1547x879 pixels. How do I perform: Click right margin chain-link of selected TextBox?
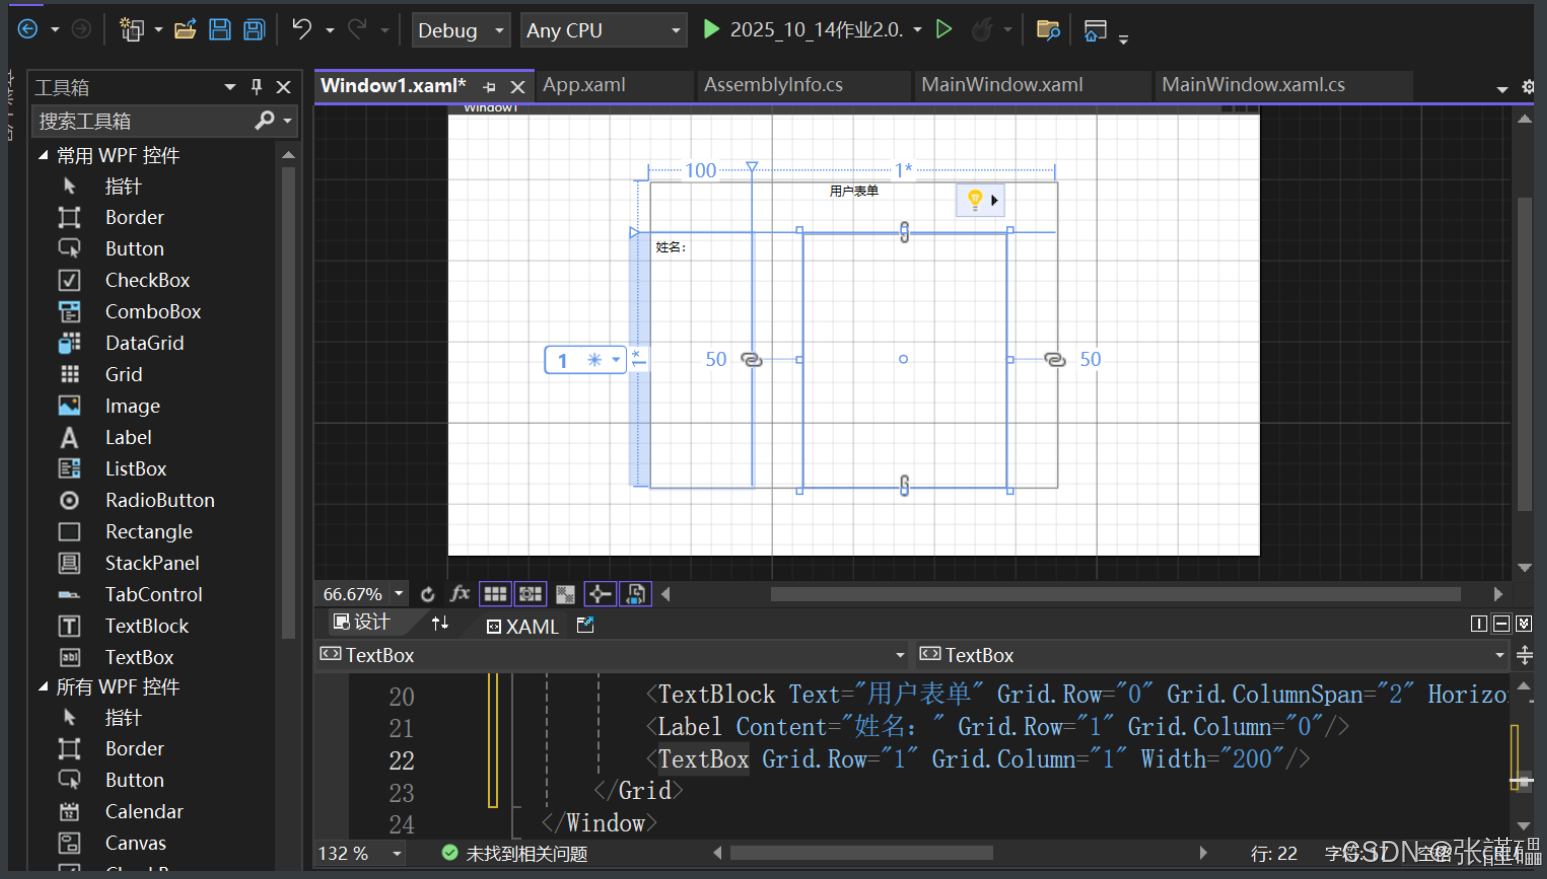1054,359
